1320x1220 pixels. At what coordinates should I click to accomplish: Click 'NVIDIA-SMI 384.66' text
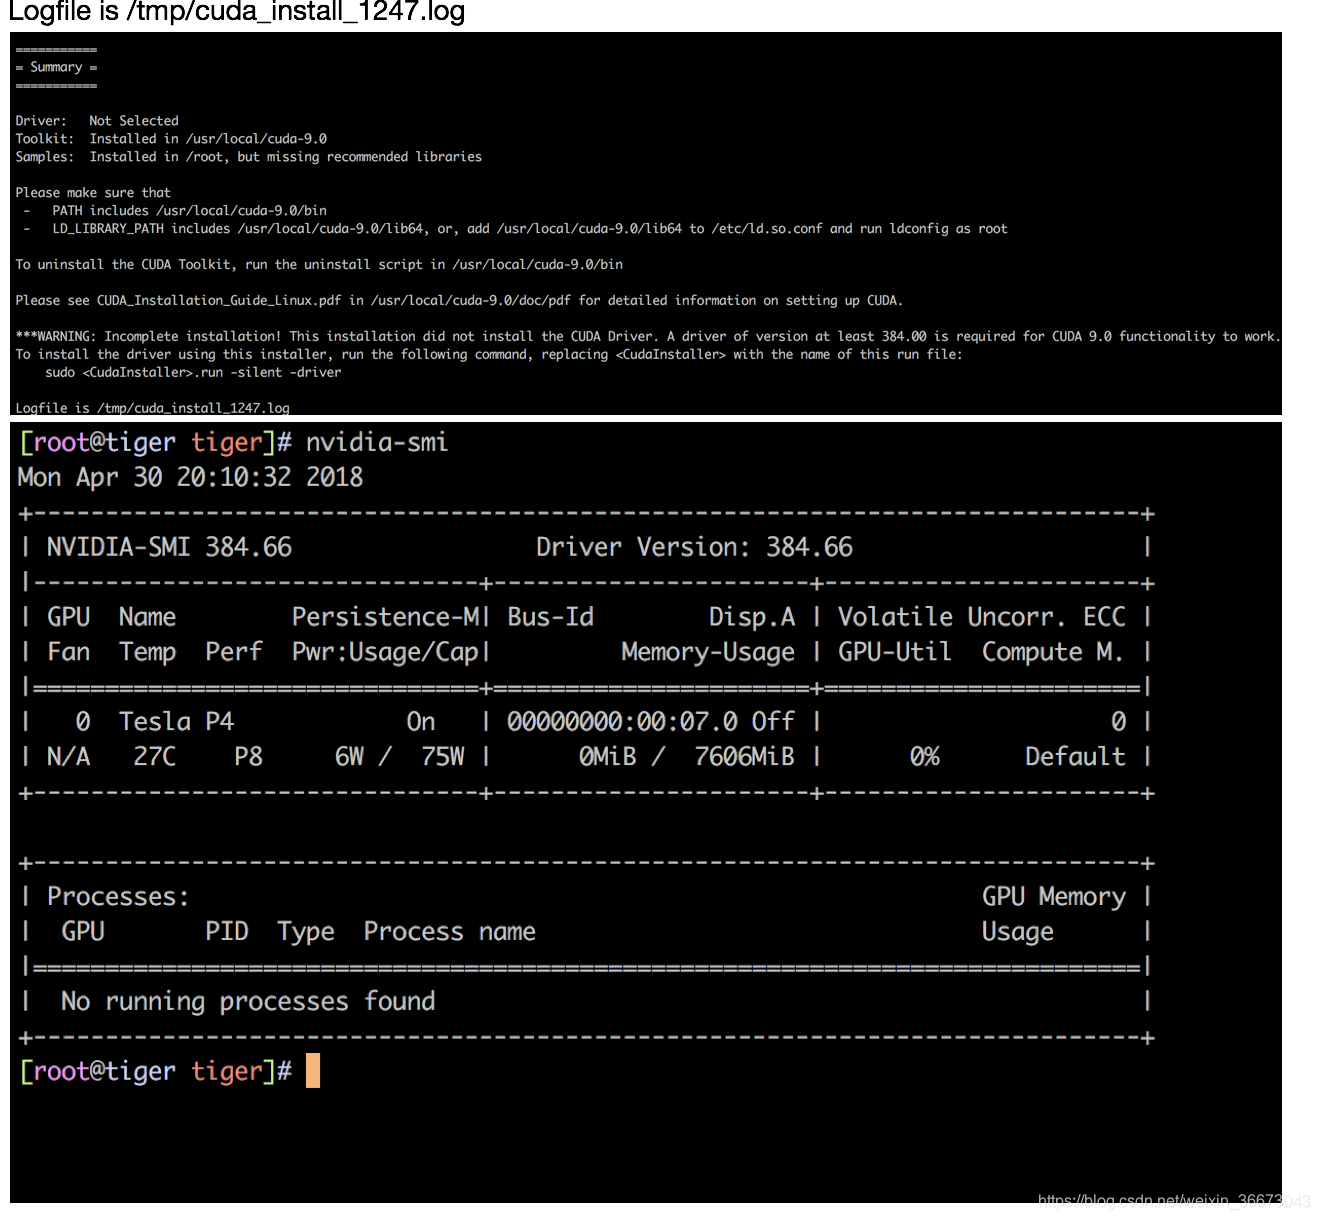[169, 547]
